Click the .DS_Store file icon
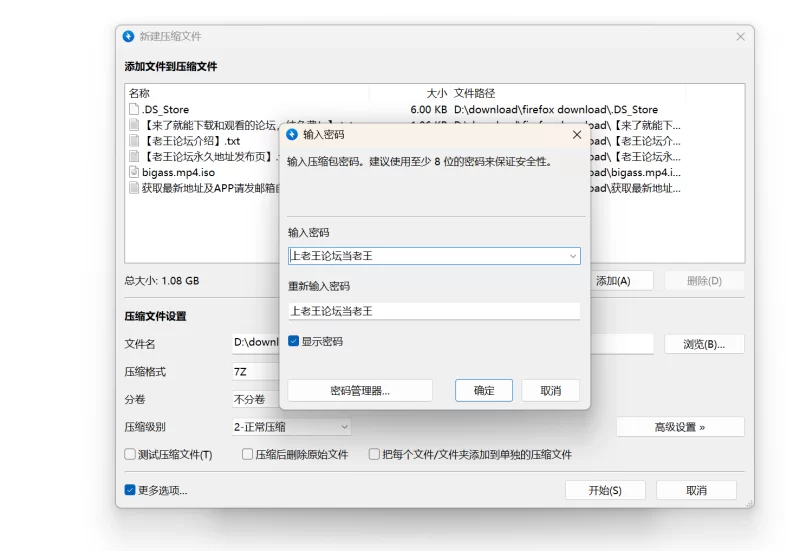Screen dimensions: 800x551 [133, 109]
